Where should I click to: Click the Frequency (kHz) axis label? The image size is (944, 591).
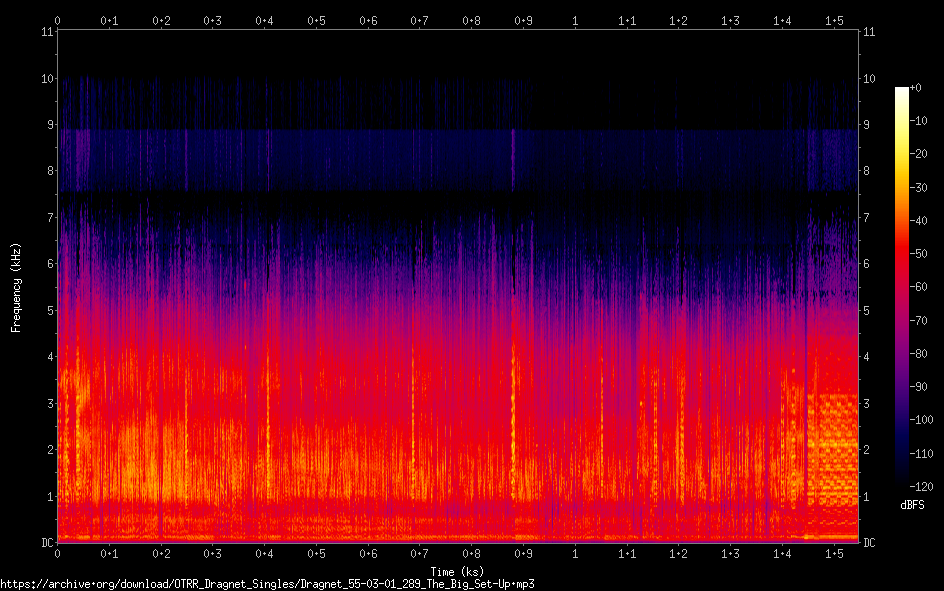[16, 287]
